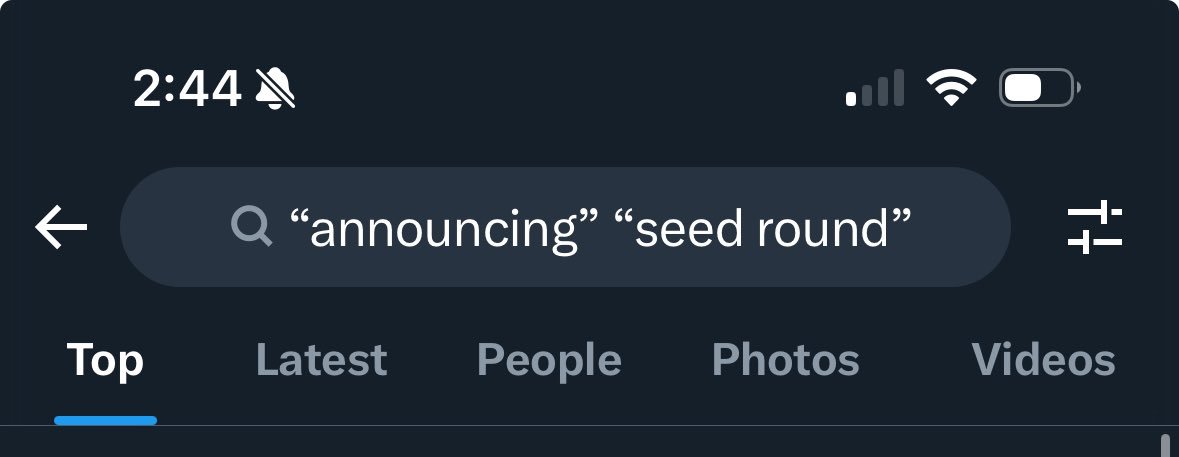
Task: Select the Top results tab
Action: tap(105, 359)
